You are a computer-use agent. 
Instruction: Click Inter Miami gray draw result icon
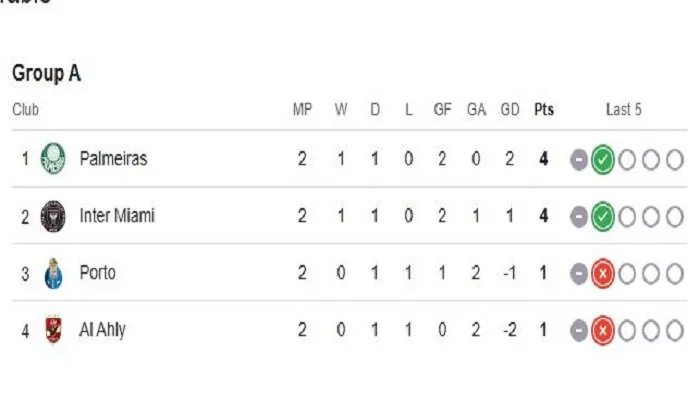click(579, 217)
